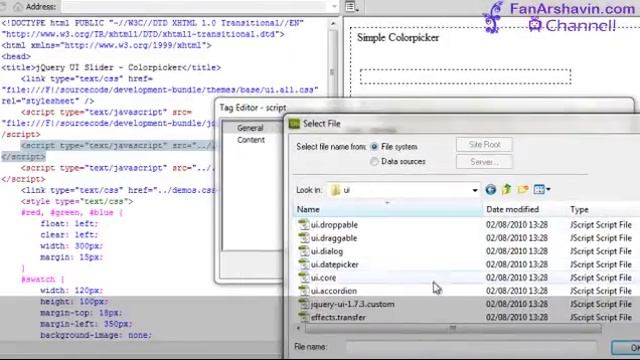Select the ui.dialog file
640x360 pixels.
click(x=327, y=251)
